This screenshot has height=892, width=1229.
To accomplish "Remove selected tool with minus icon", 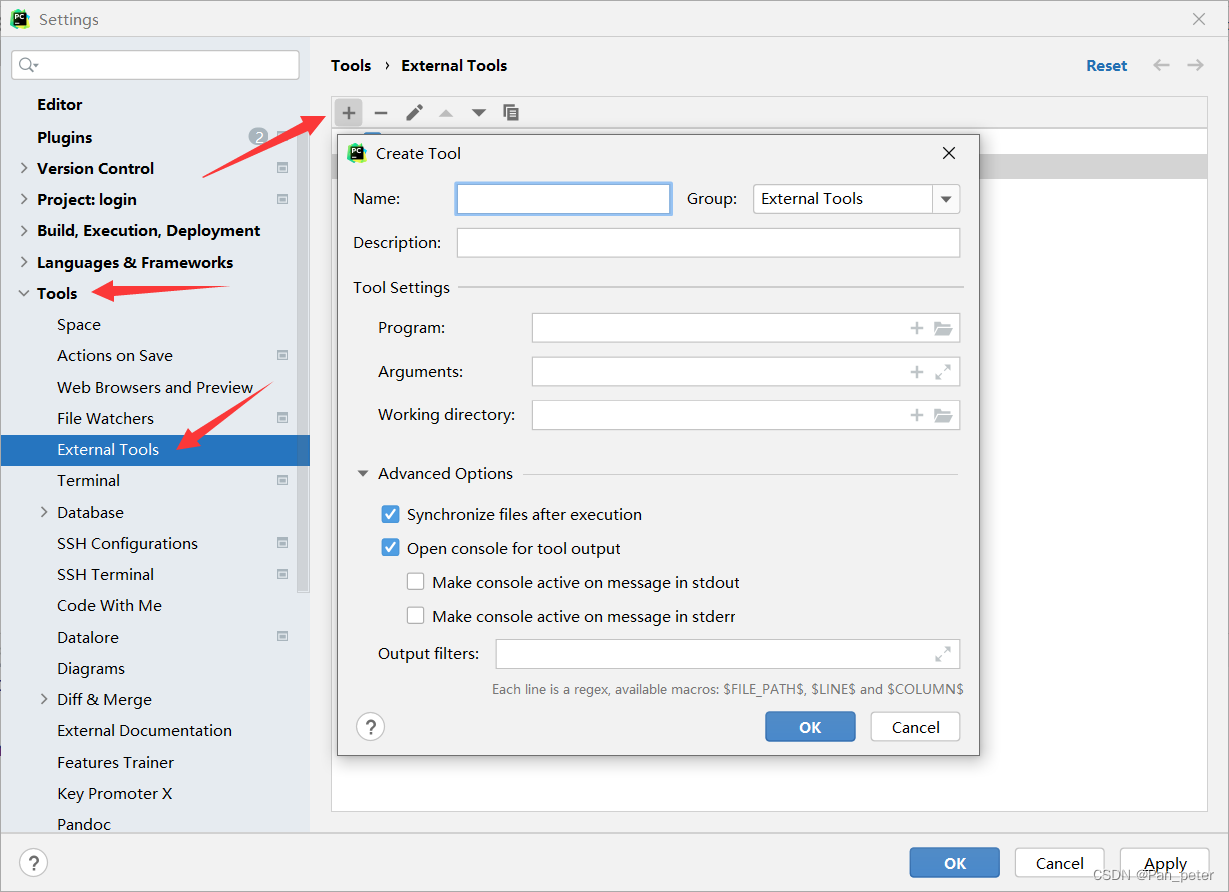I will pos(381,112).
